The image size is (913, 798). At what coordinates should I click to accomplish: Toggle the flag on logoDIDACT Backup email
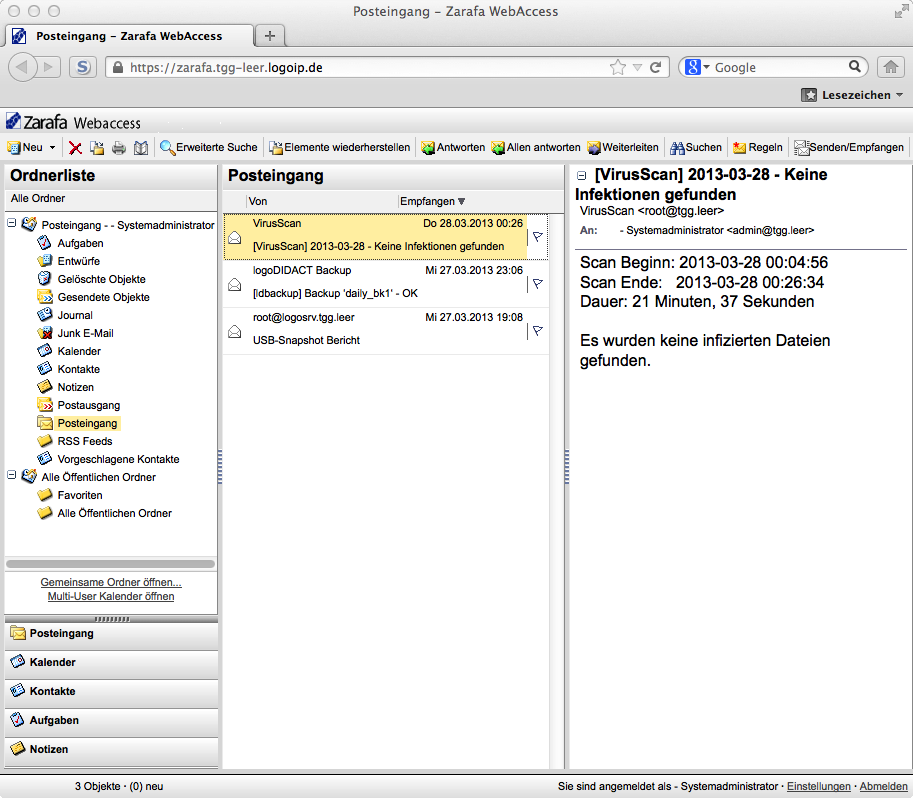click(537, 284)
